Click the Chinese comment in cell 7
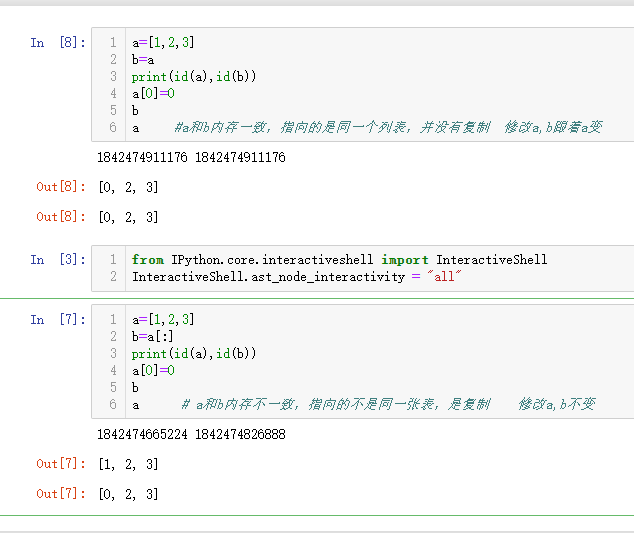 coord(388,405)
